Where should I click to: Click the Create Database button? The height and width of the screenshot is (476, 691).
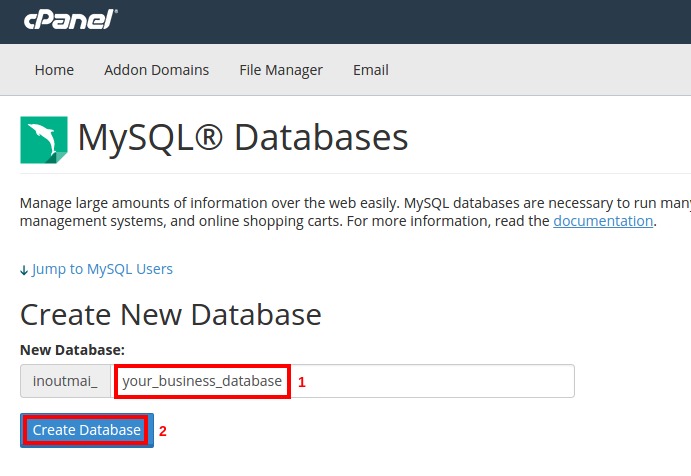click(x=87, y=430)
